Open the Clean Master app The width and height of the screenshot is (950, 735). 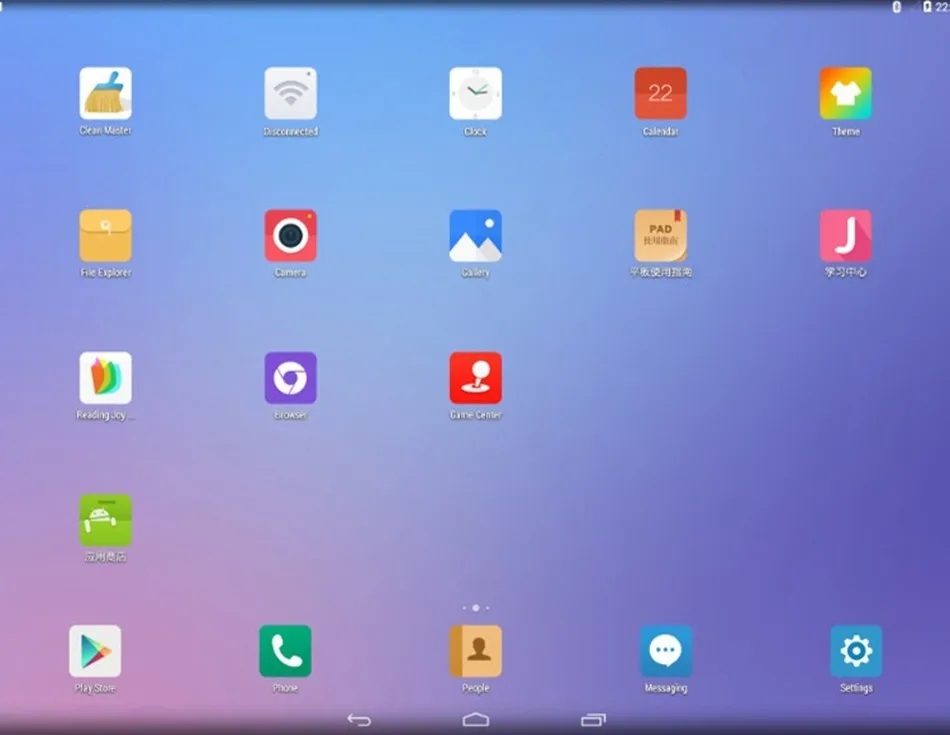105,93
